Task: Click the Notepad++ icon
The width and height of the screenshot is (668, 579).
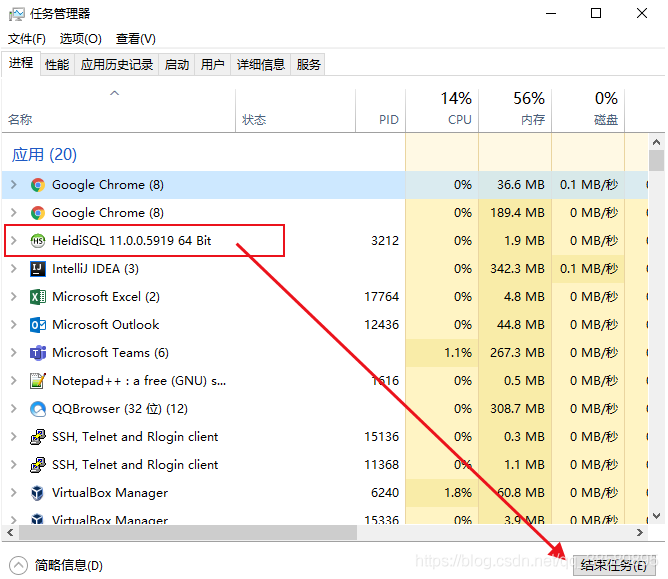Action: click(38, 381)
